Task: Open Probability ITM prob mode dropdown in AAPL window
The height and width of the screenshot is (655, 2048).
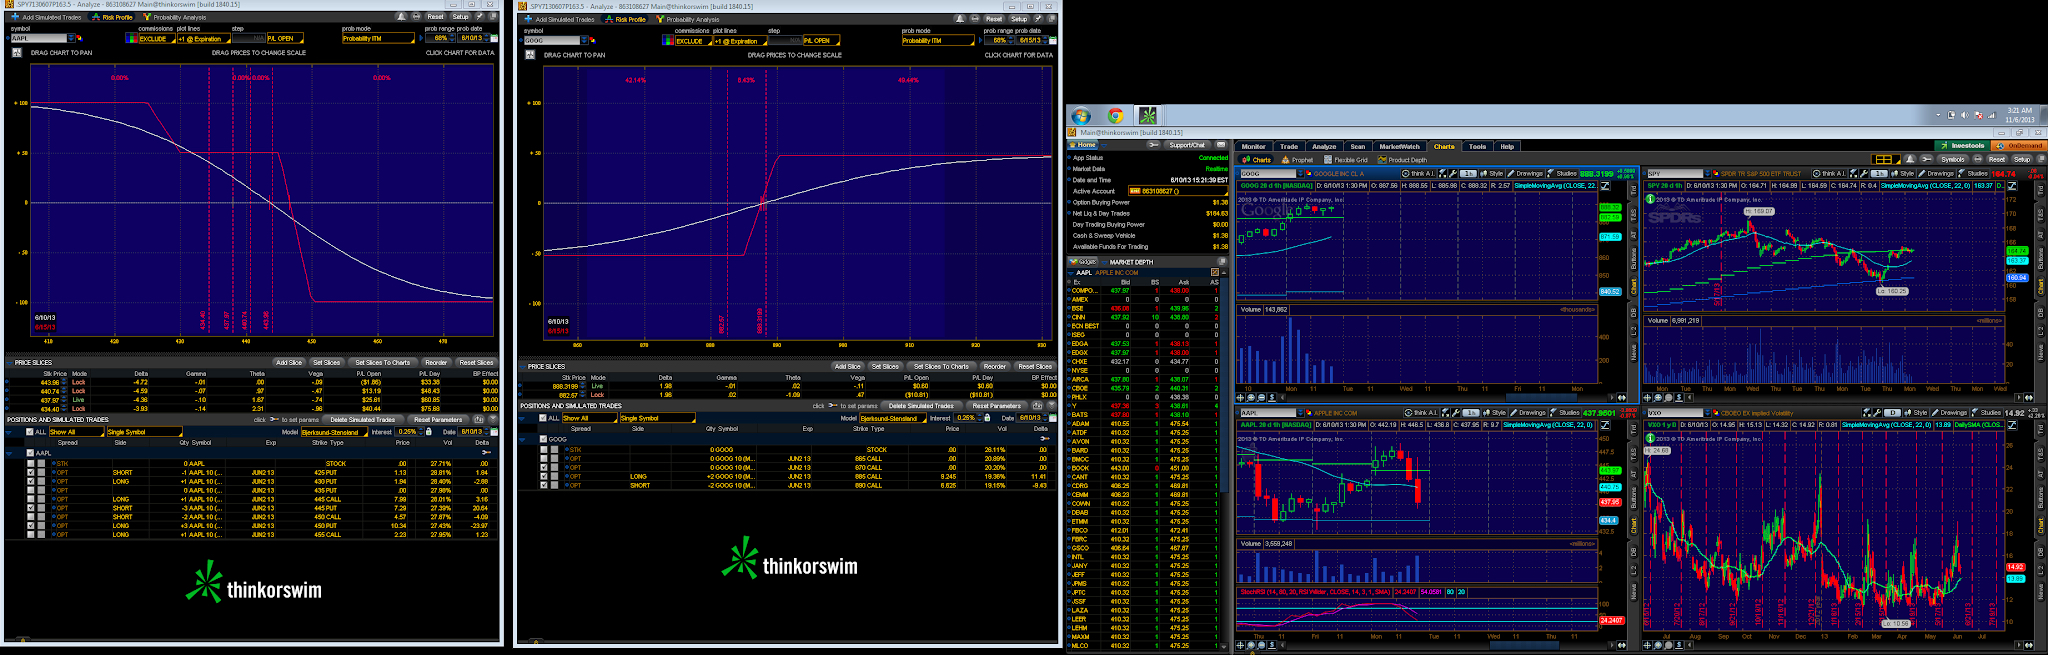Action: [377, 39]
